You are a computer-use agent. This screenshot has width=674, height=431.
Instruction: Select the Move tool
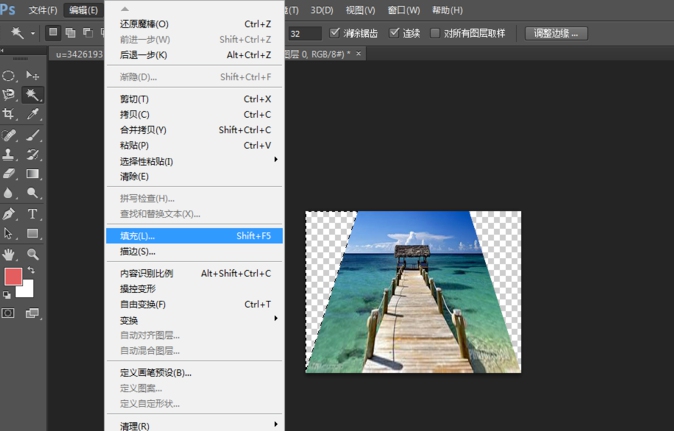click(33, 76)
